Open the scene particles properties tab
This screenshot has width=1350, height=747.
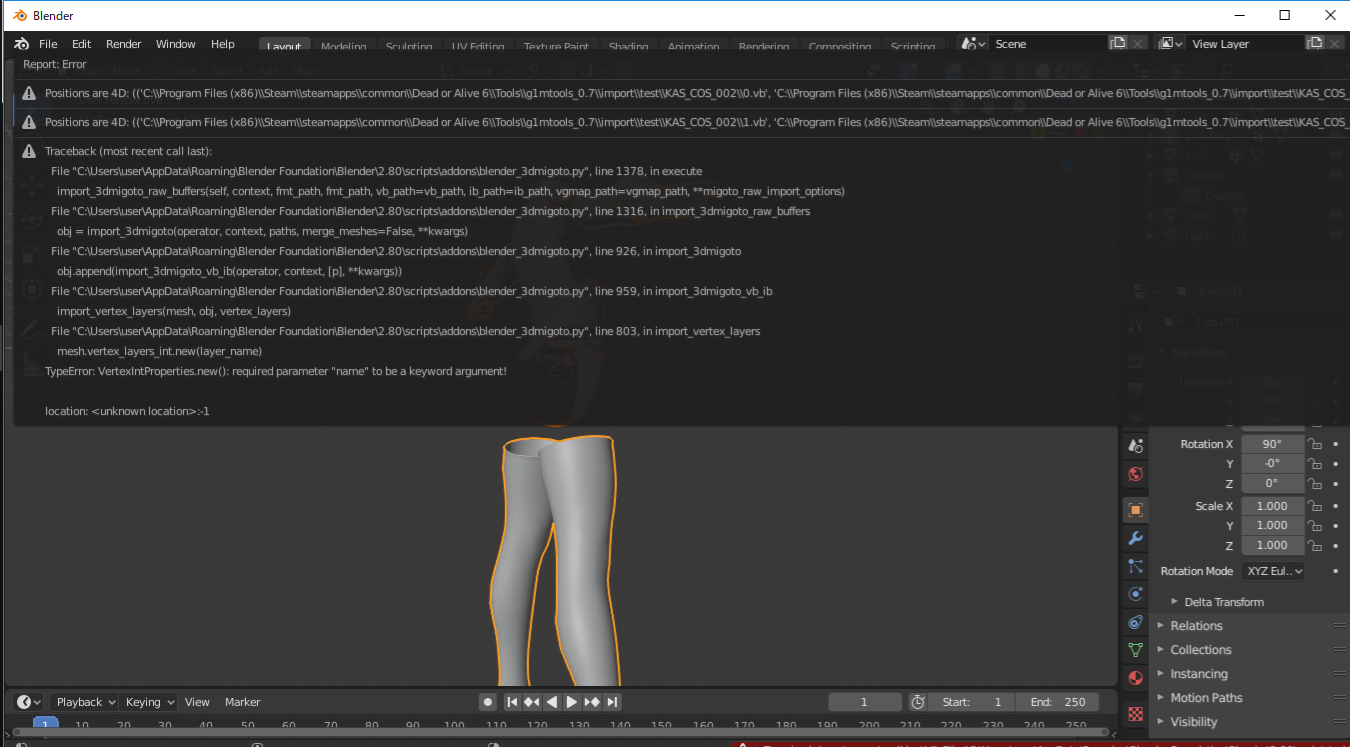tap(1135, 446)
